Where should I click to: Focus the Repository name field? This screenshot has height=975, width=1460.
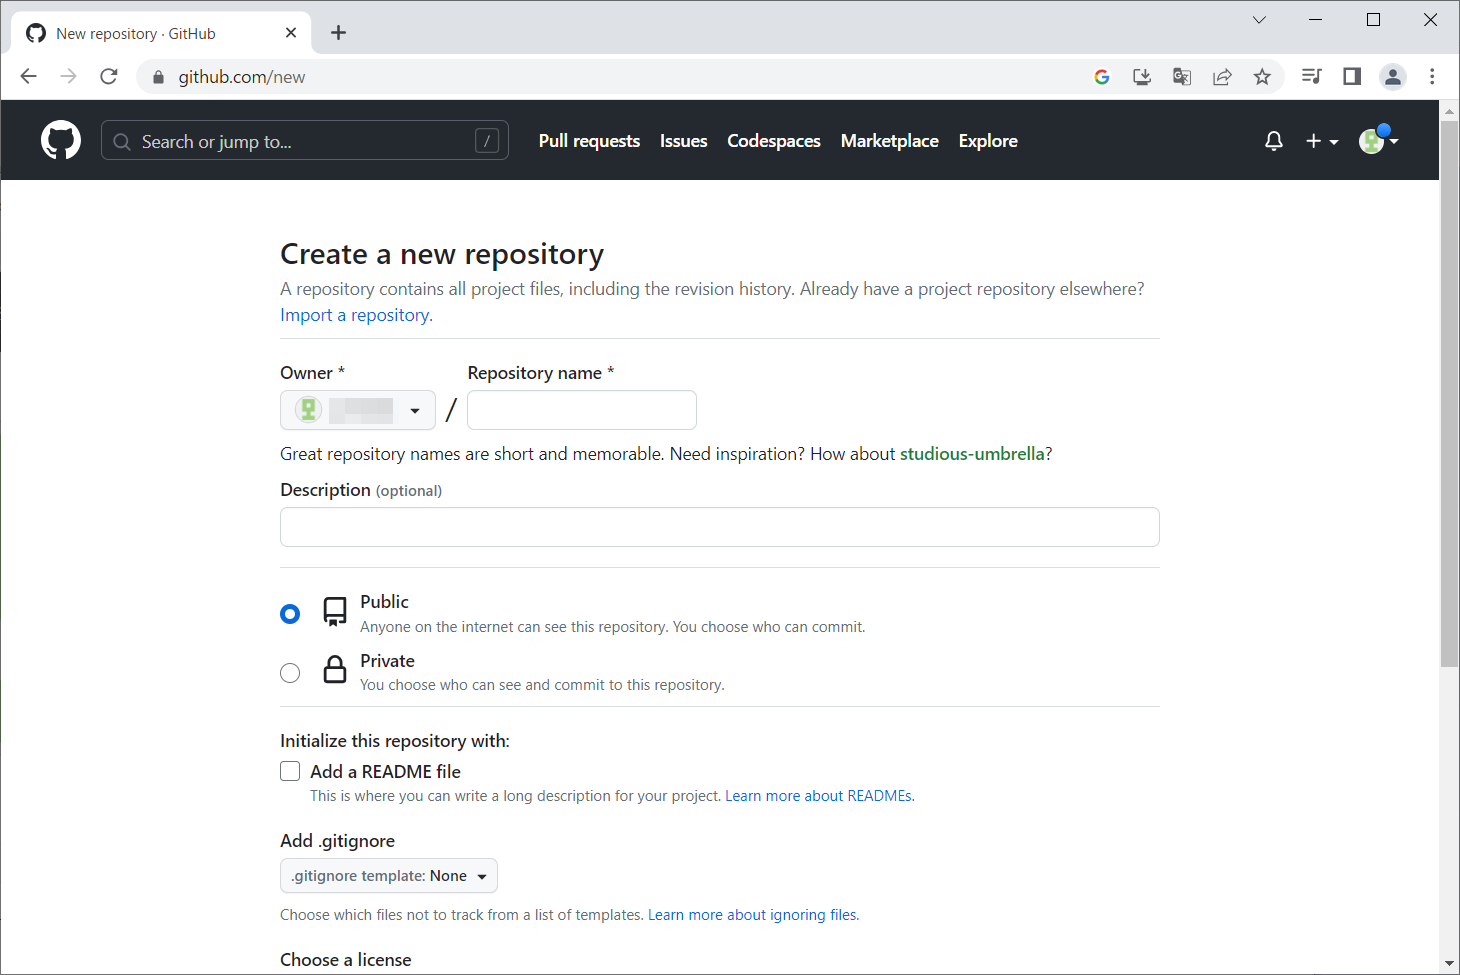point(582,410)
